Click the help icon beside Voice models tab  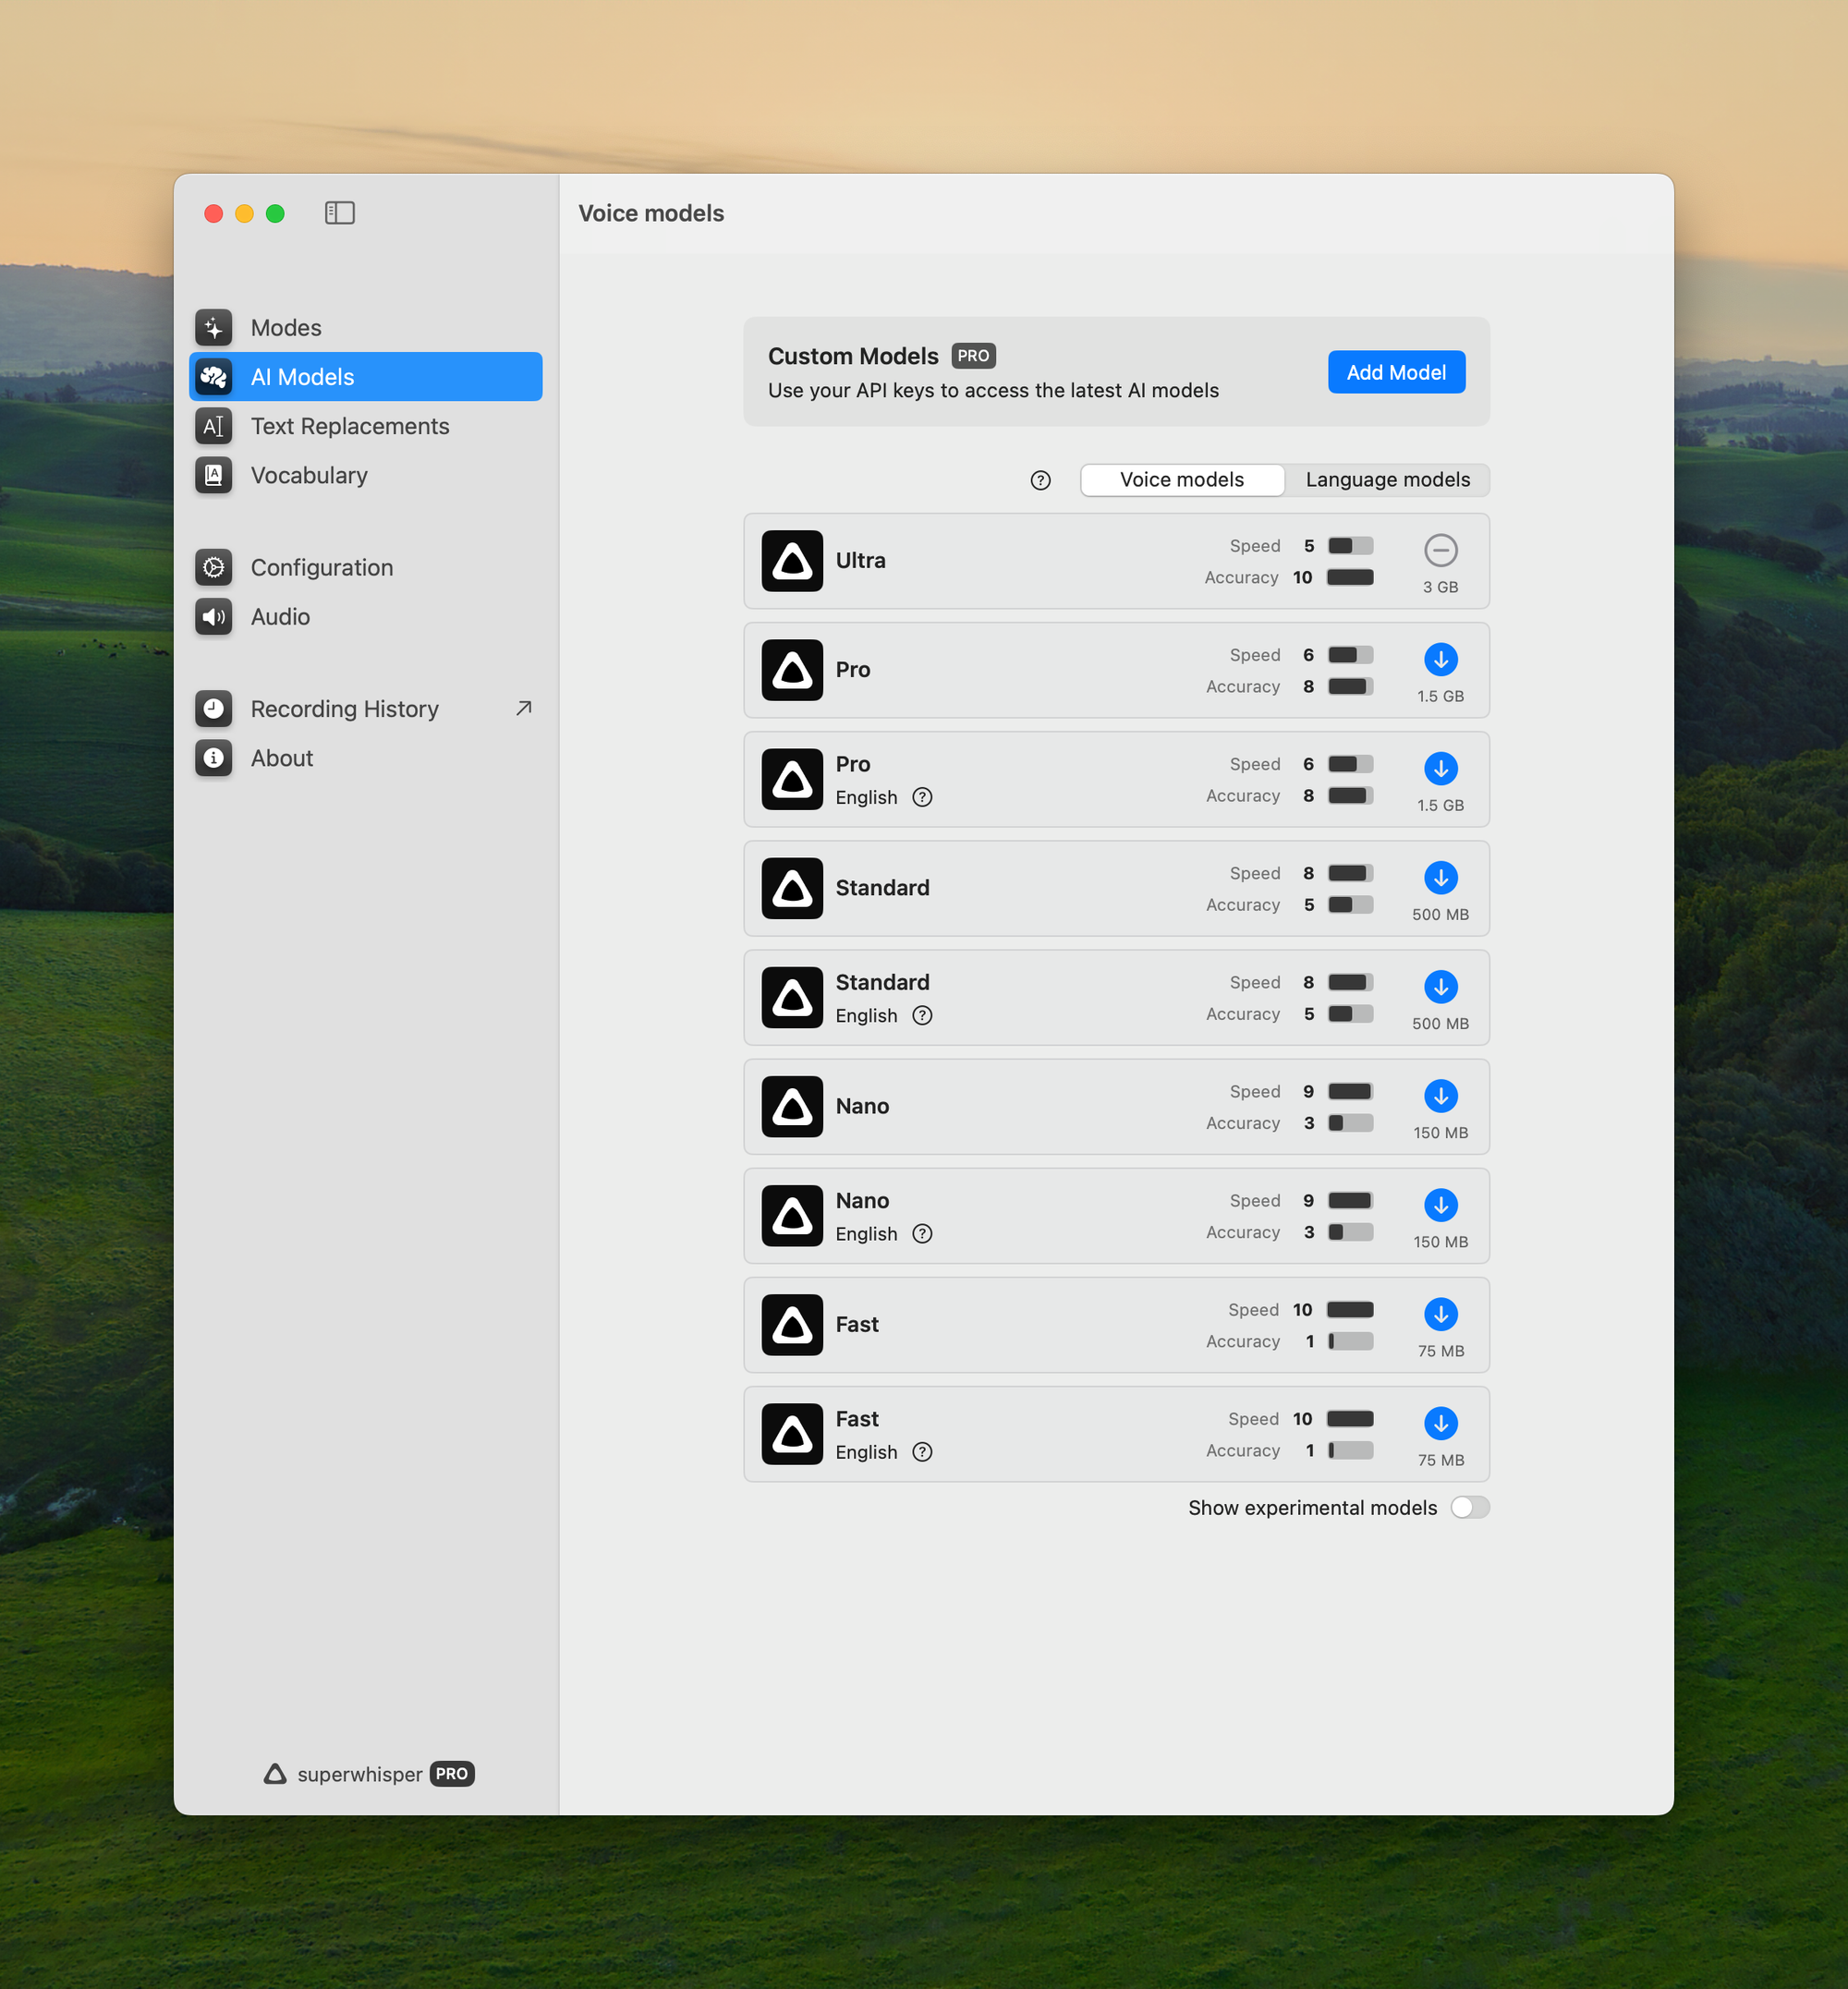(x=1040, y=480)
